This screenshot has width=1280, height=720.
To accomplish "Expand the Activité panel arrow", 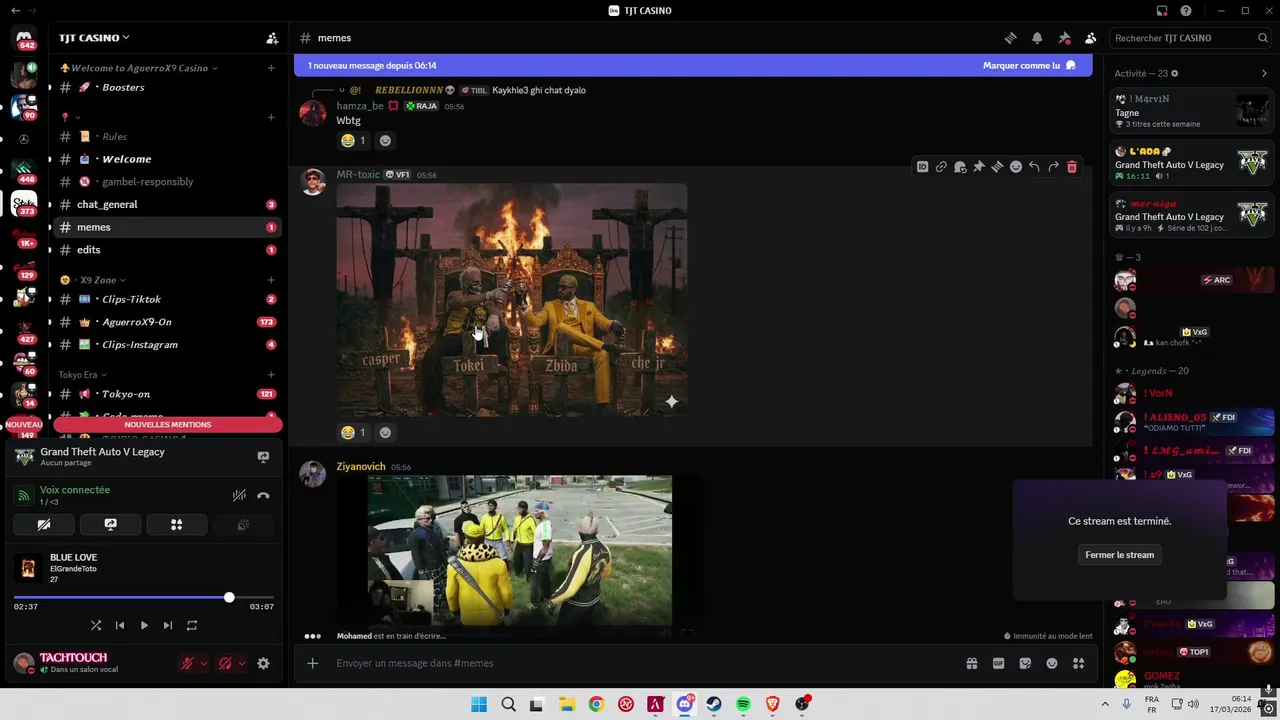I will tap(1264, 73).
